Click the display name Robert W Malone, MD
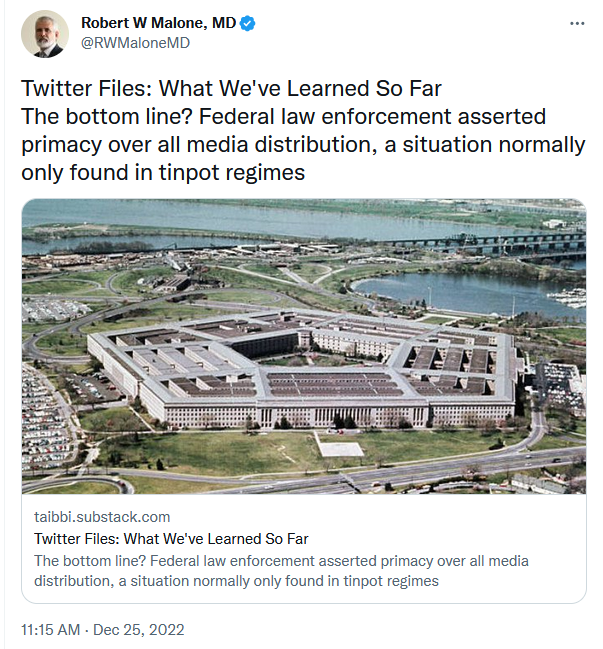 point(158,23)
